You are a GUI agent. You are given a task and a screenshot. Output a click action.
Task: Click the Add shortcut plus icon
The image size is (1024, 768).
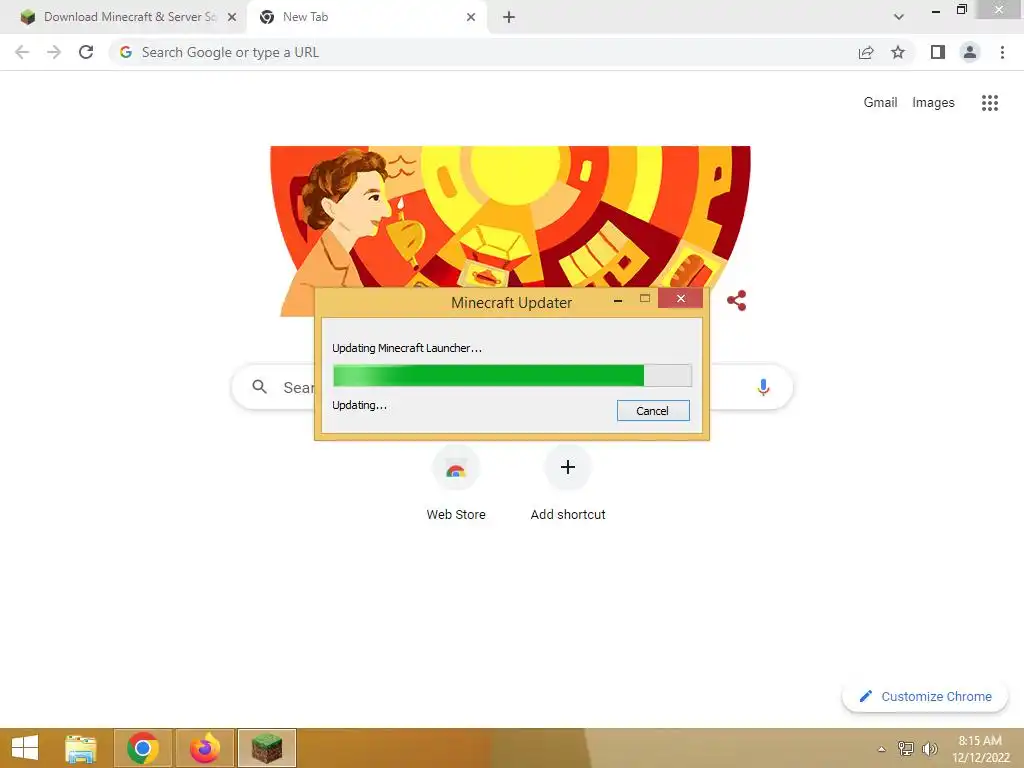pyautogui.click(x=568, y=467)
